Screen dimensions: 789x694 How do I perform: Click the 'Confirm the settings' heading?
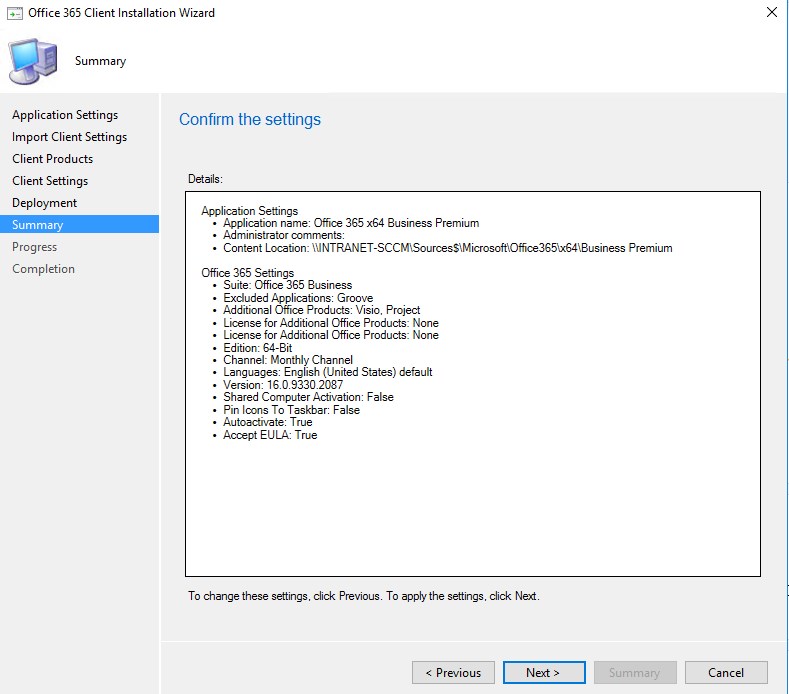(250, 119)
